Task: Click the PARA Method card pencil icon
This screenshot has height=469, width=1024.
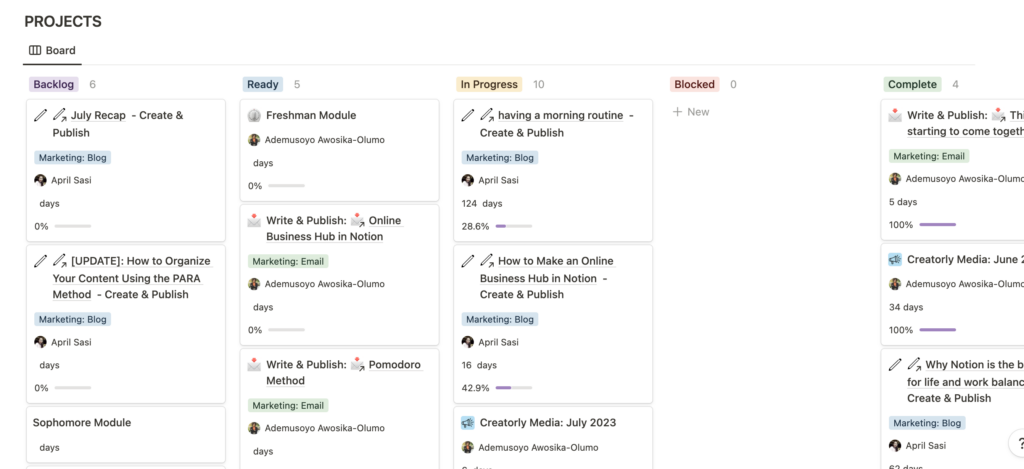Action: click(x=40, y=261)
